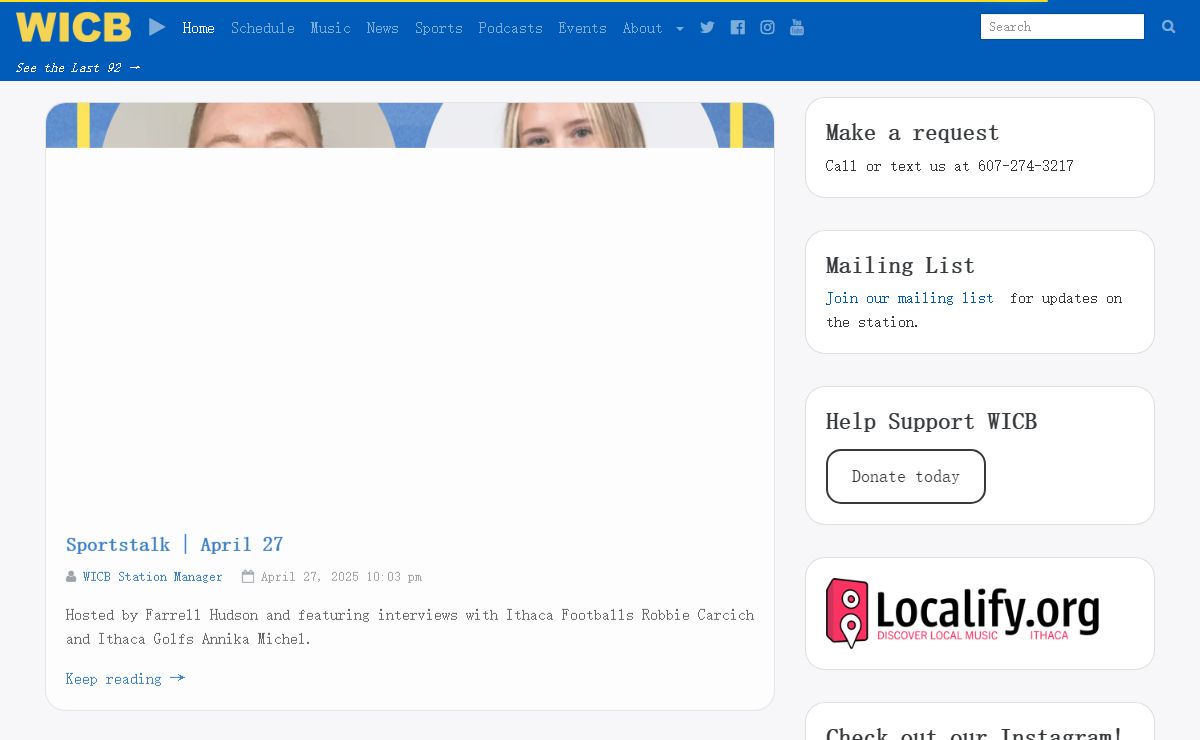Focus the Search input field
This screenshot has width=1200, height=740.
click(1062, 27)
